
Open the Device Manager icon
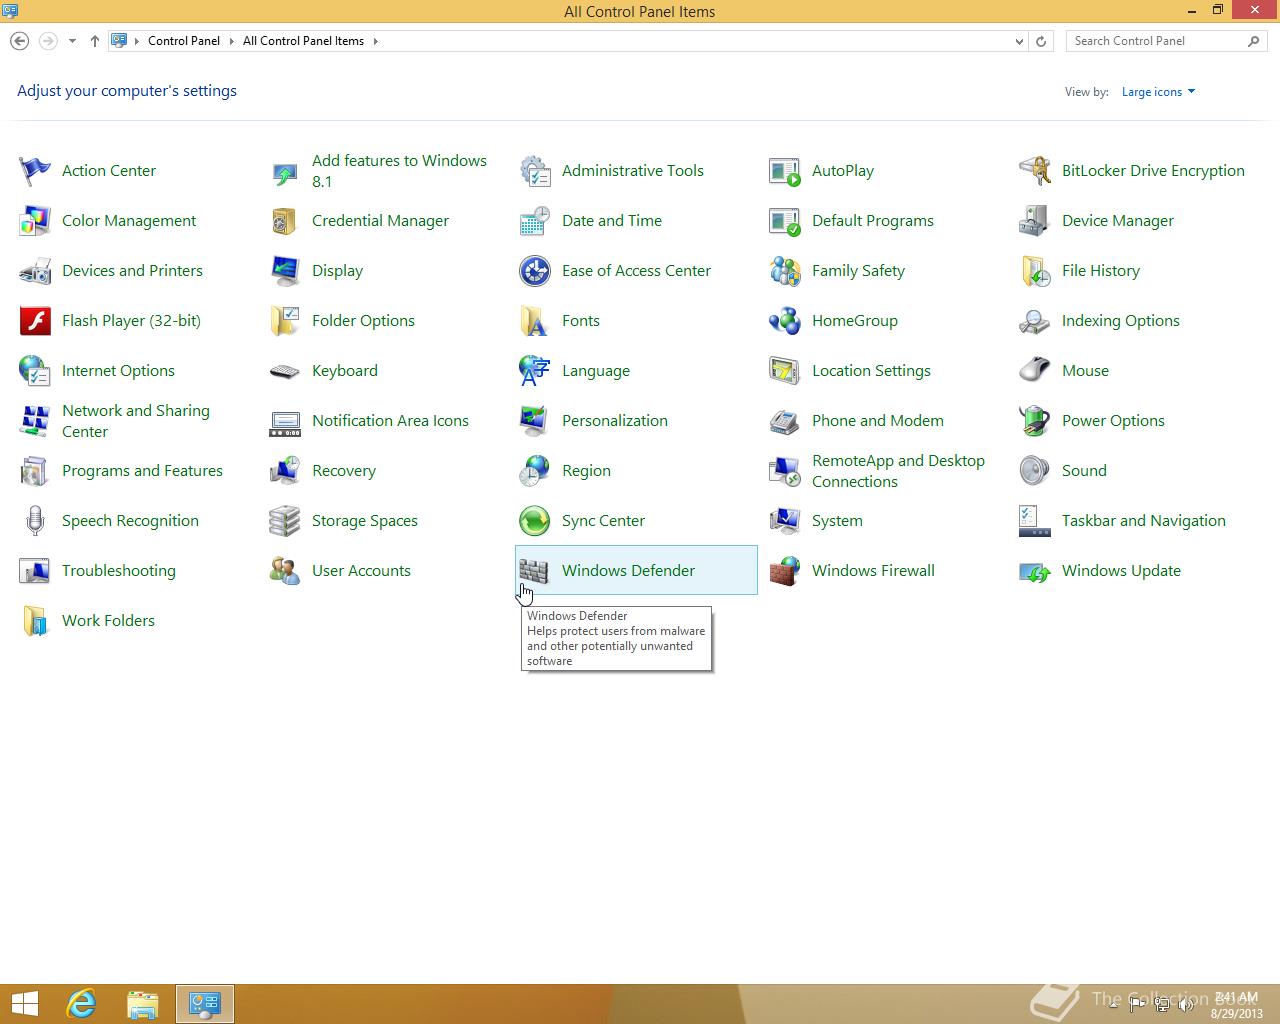(1035, 221)
